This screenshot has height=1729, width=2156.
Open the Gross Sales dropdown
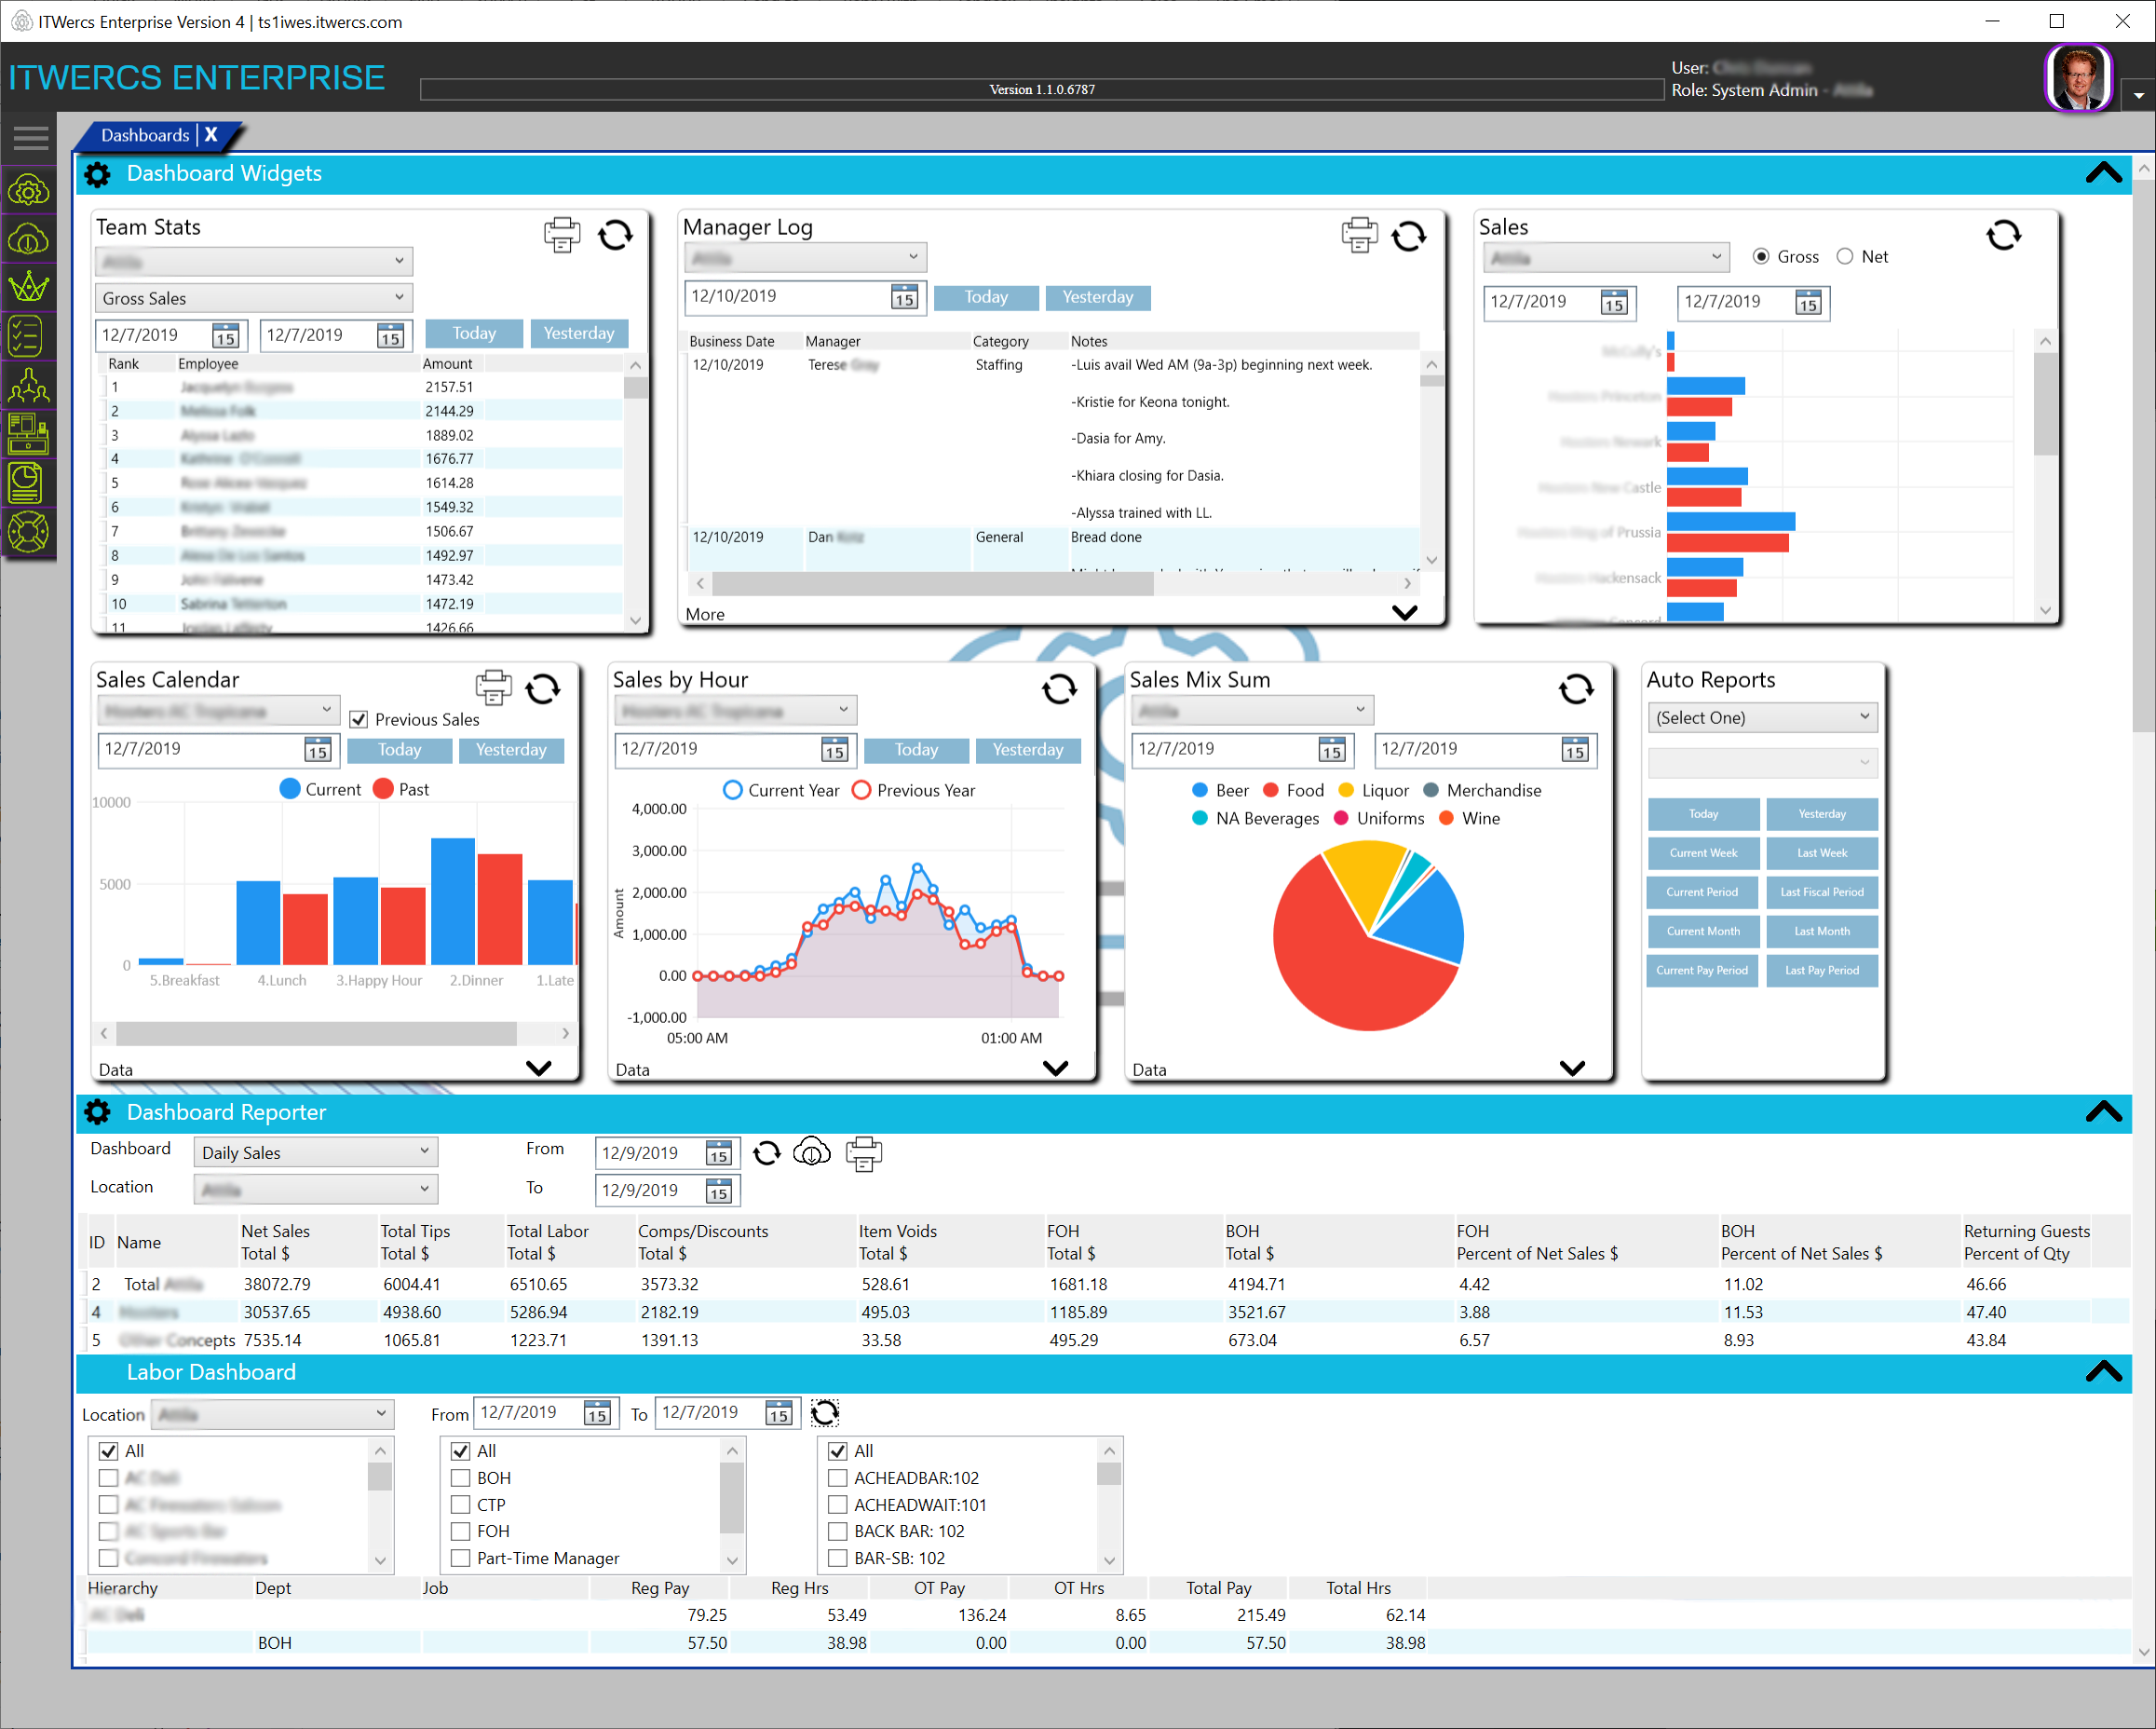(254, 298)
